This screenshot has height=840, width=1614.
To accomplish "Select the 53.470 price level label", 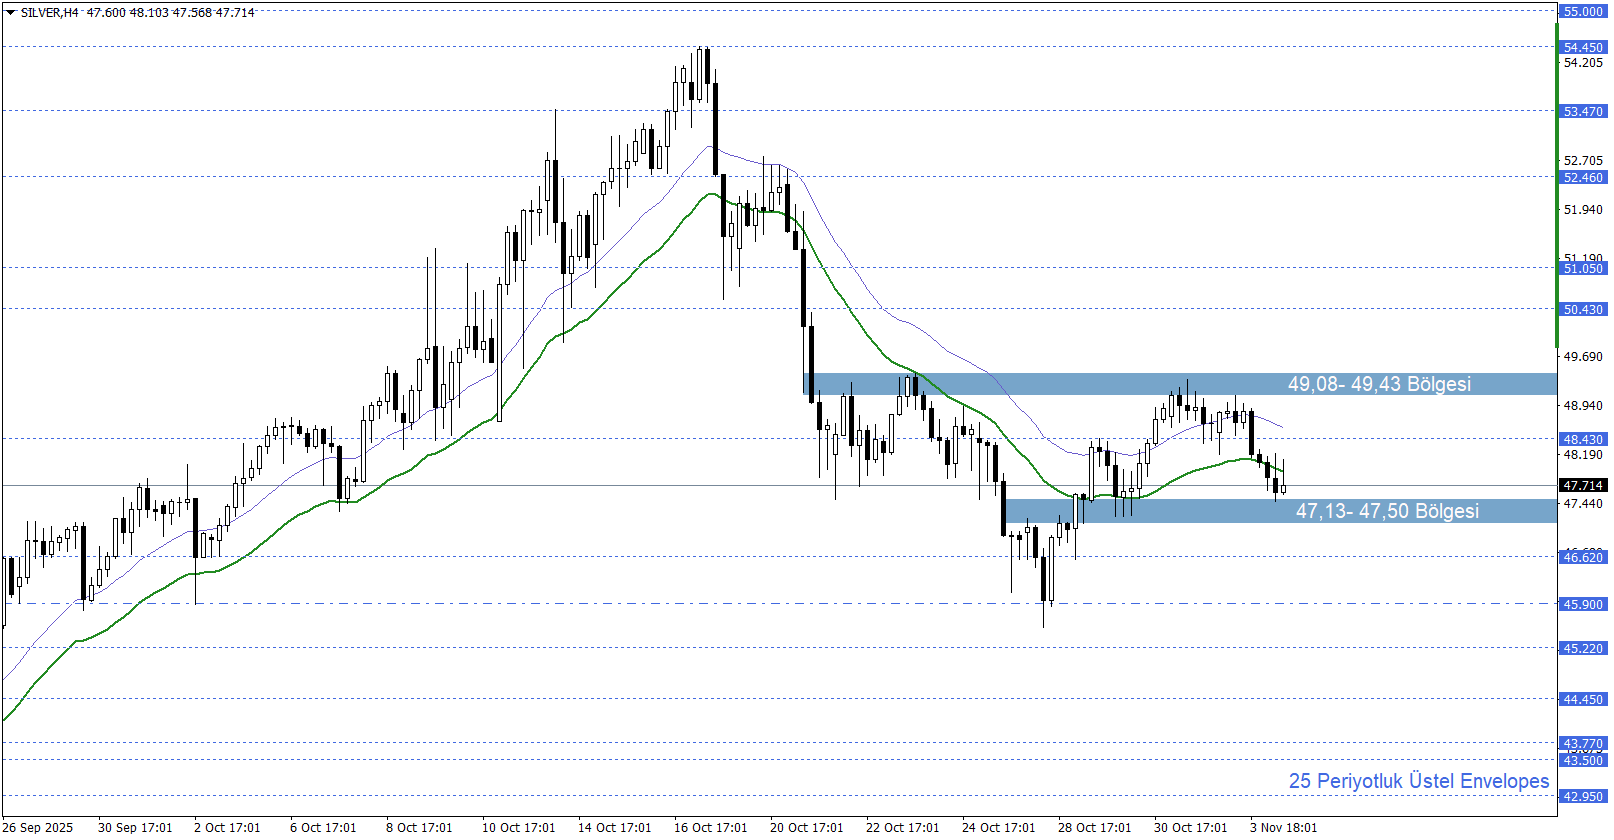I will (x=1583, y=111).
